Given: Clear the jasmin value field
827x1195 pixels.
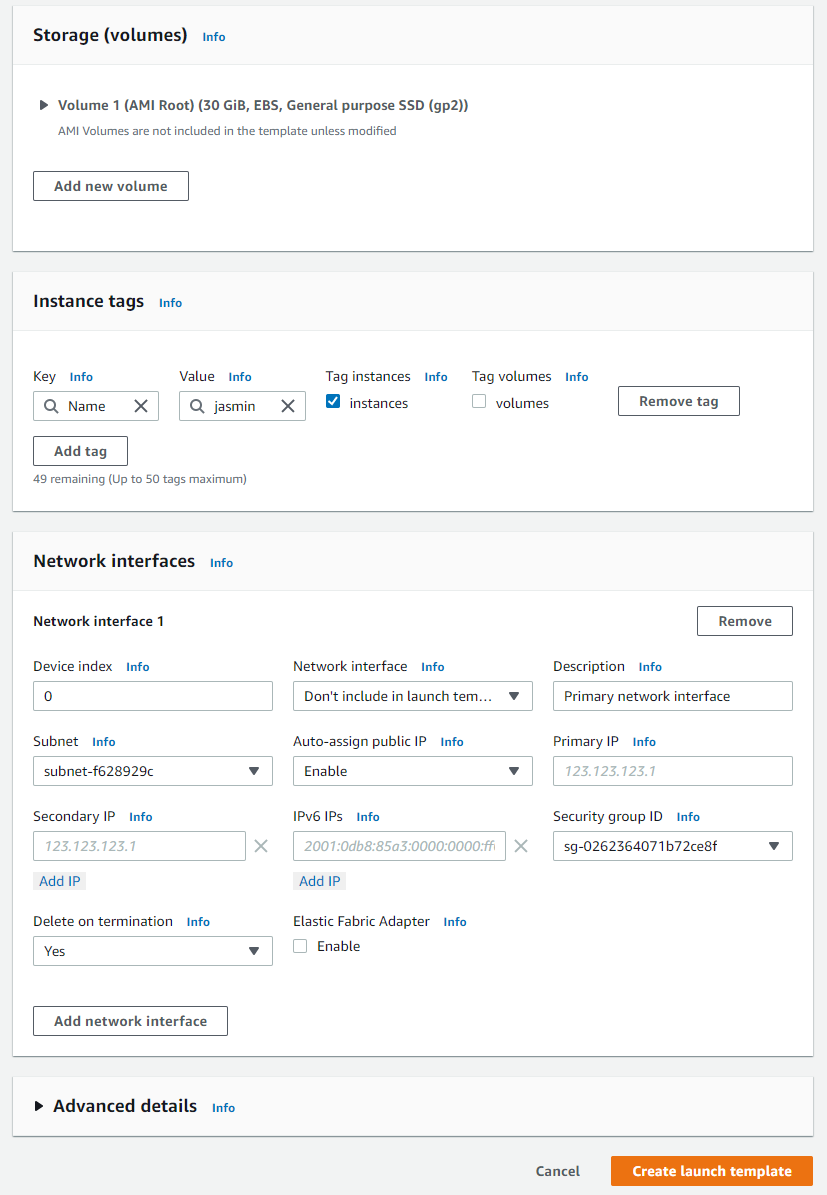Looking at the screenshot, I should [288, 405].
